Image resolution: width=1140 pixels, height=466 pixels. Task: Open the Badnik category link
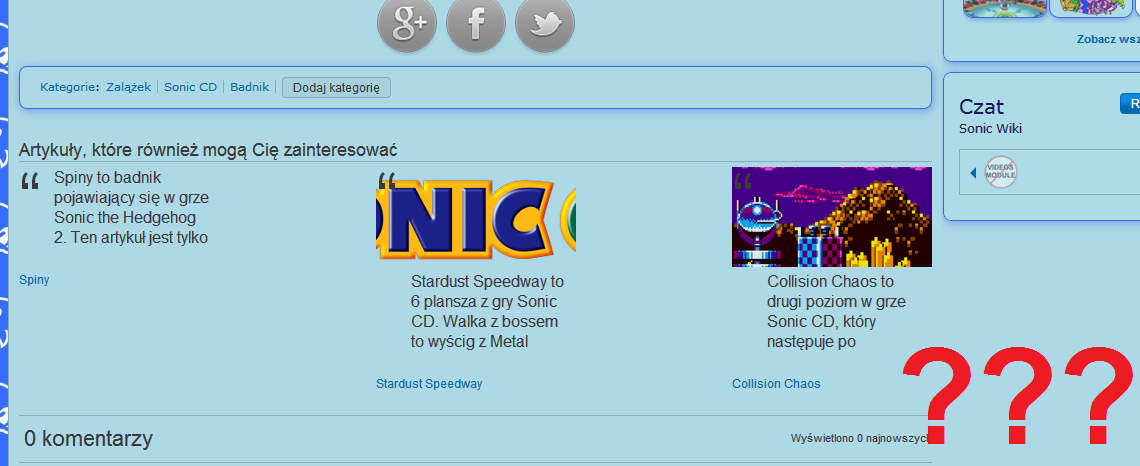click(249, 87)
